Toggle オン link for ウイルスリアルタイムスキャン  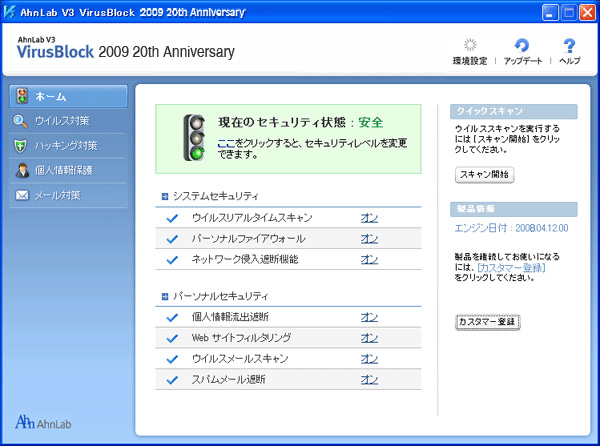pos(369,218)
